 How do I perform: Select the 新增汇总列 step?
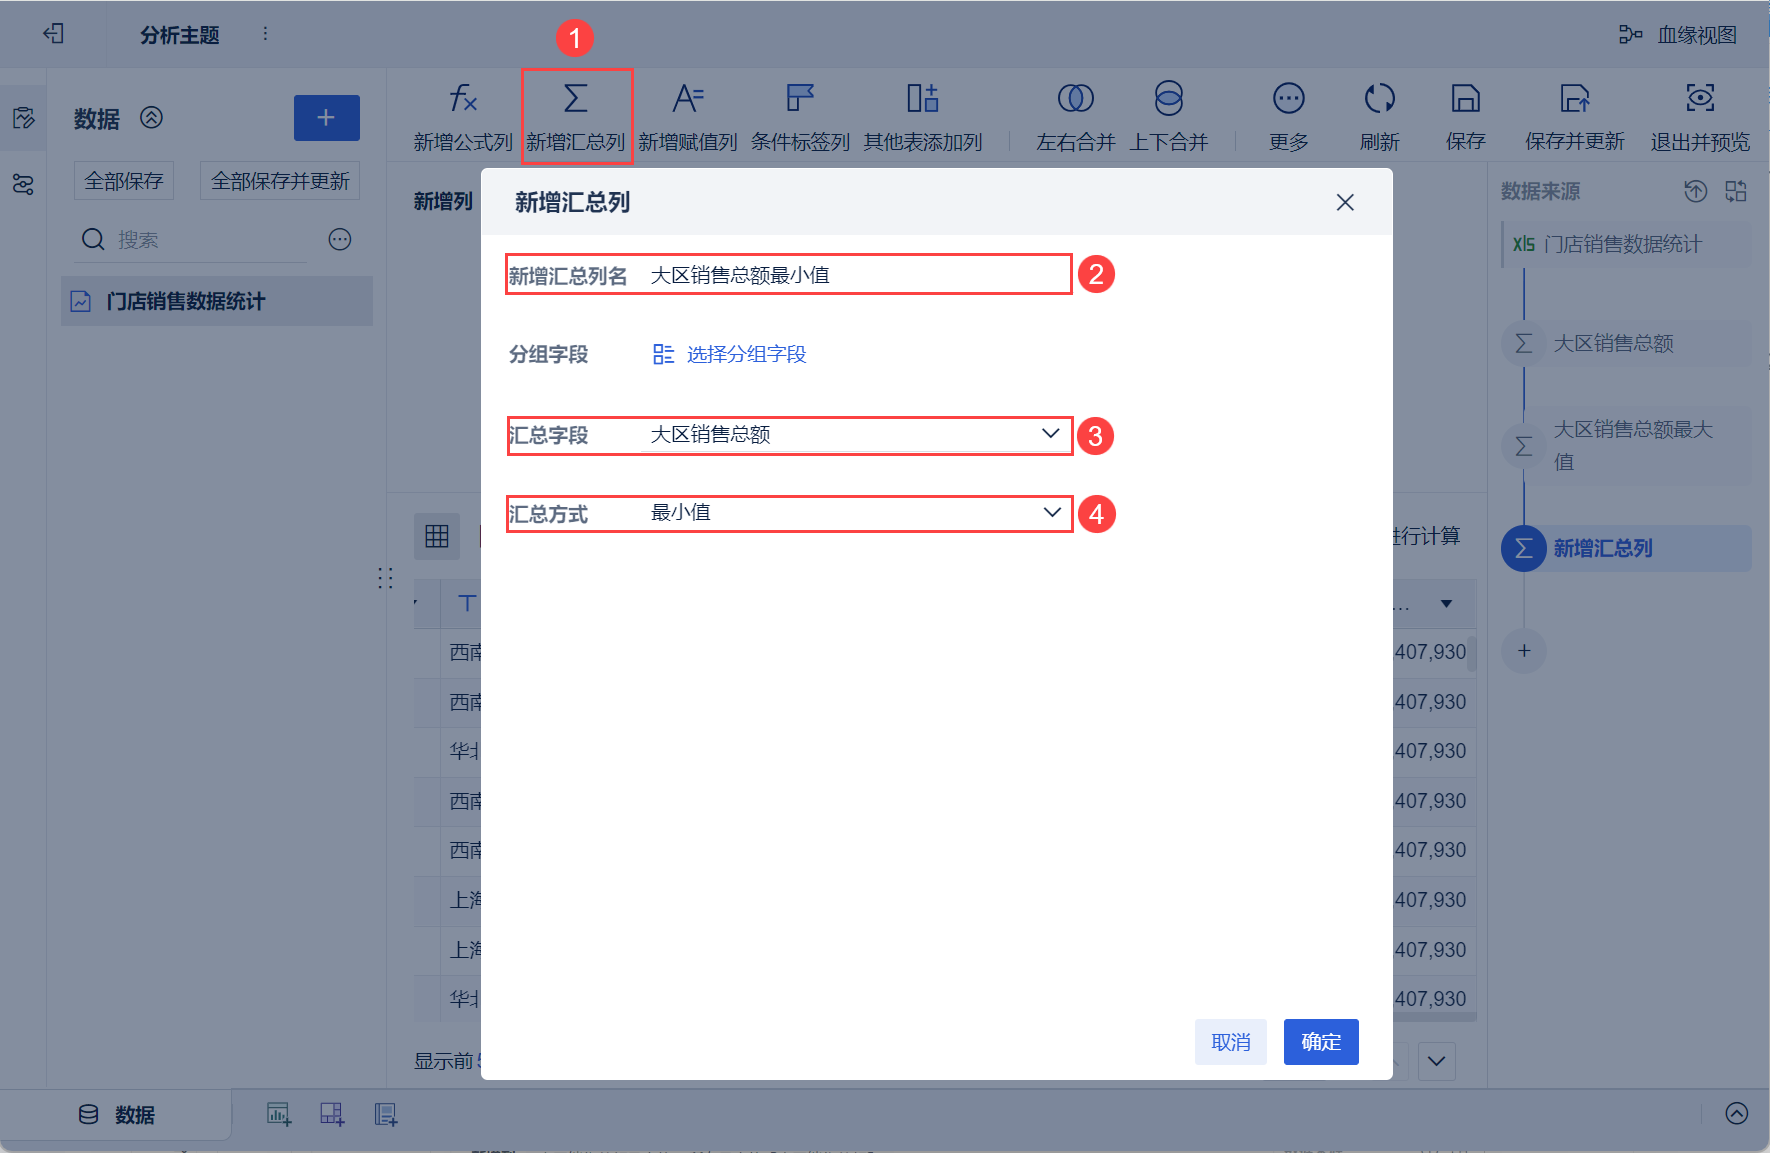tap(1627, 548)
